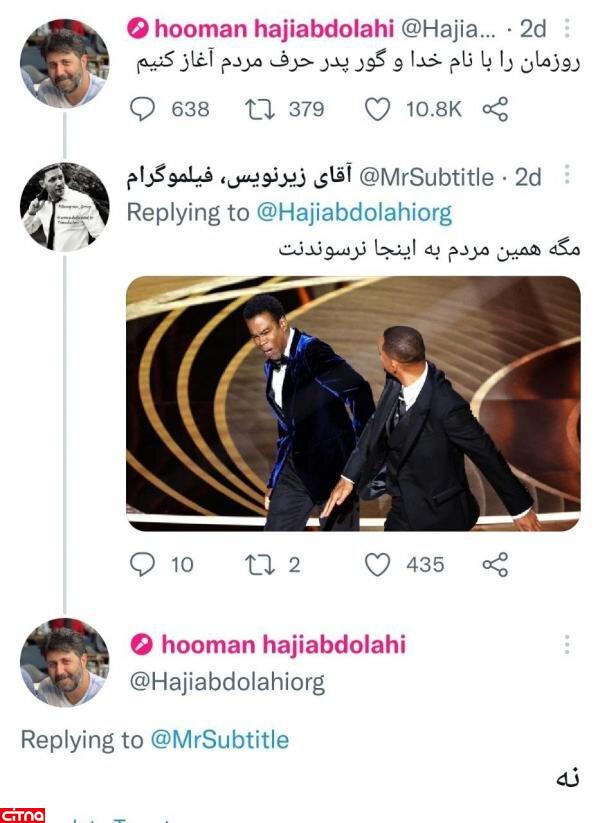This screenshot has width=600, height=823.
Task: Share the top hooman hajiabdolahi tweet
Action: click(495, 109)
